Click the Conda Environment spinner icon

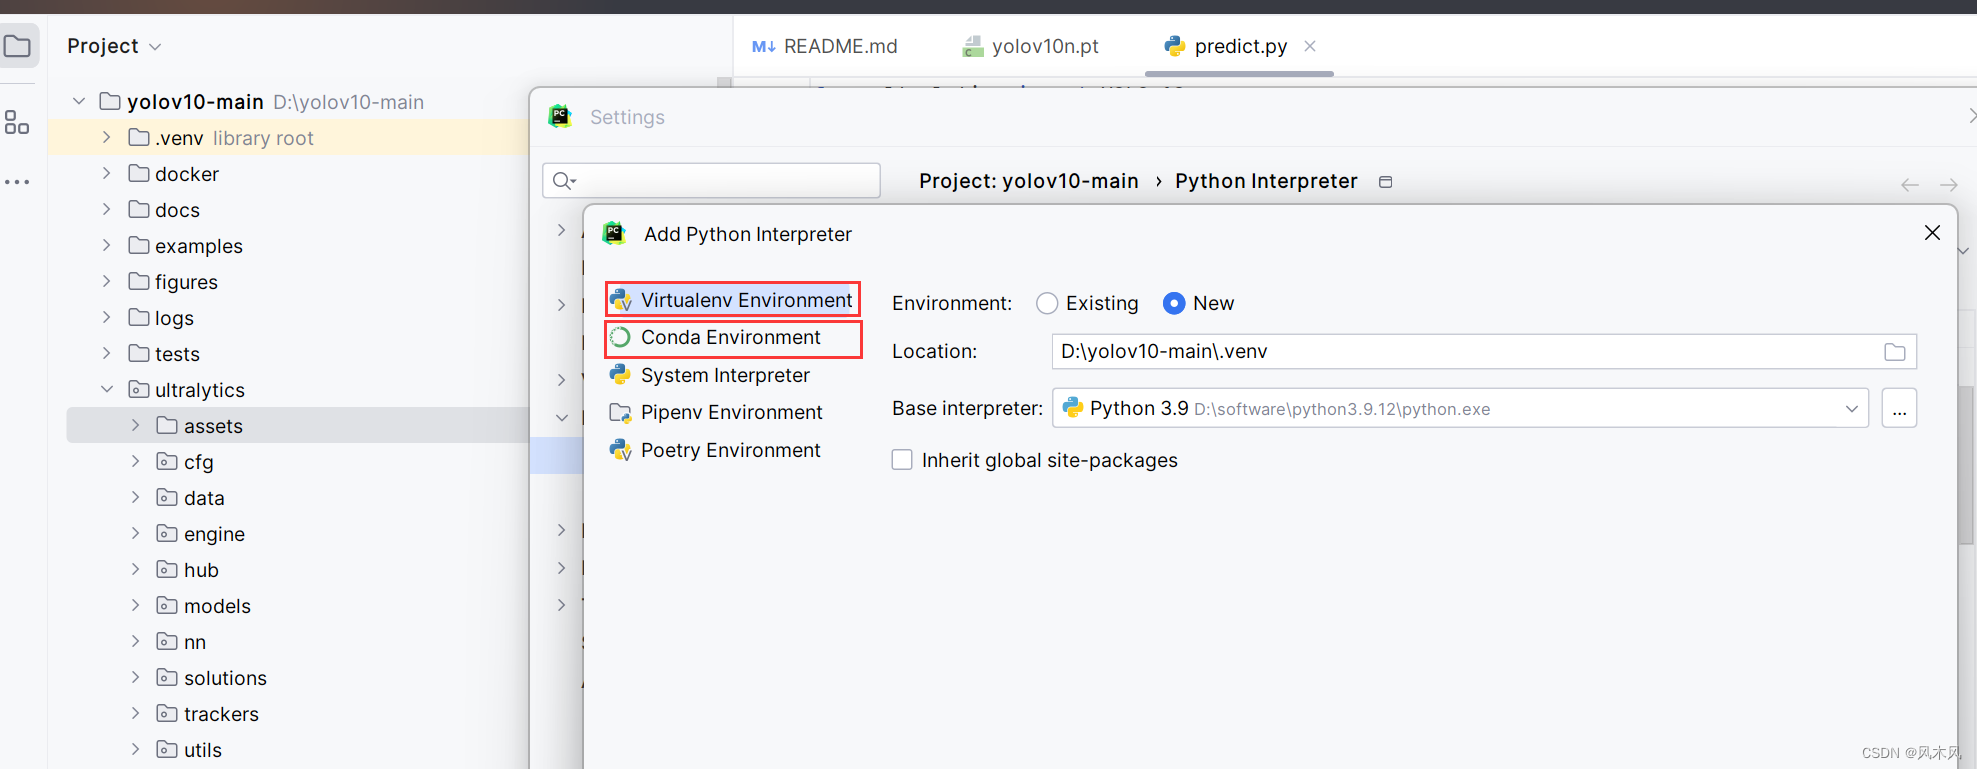click(620, 337)
